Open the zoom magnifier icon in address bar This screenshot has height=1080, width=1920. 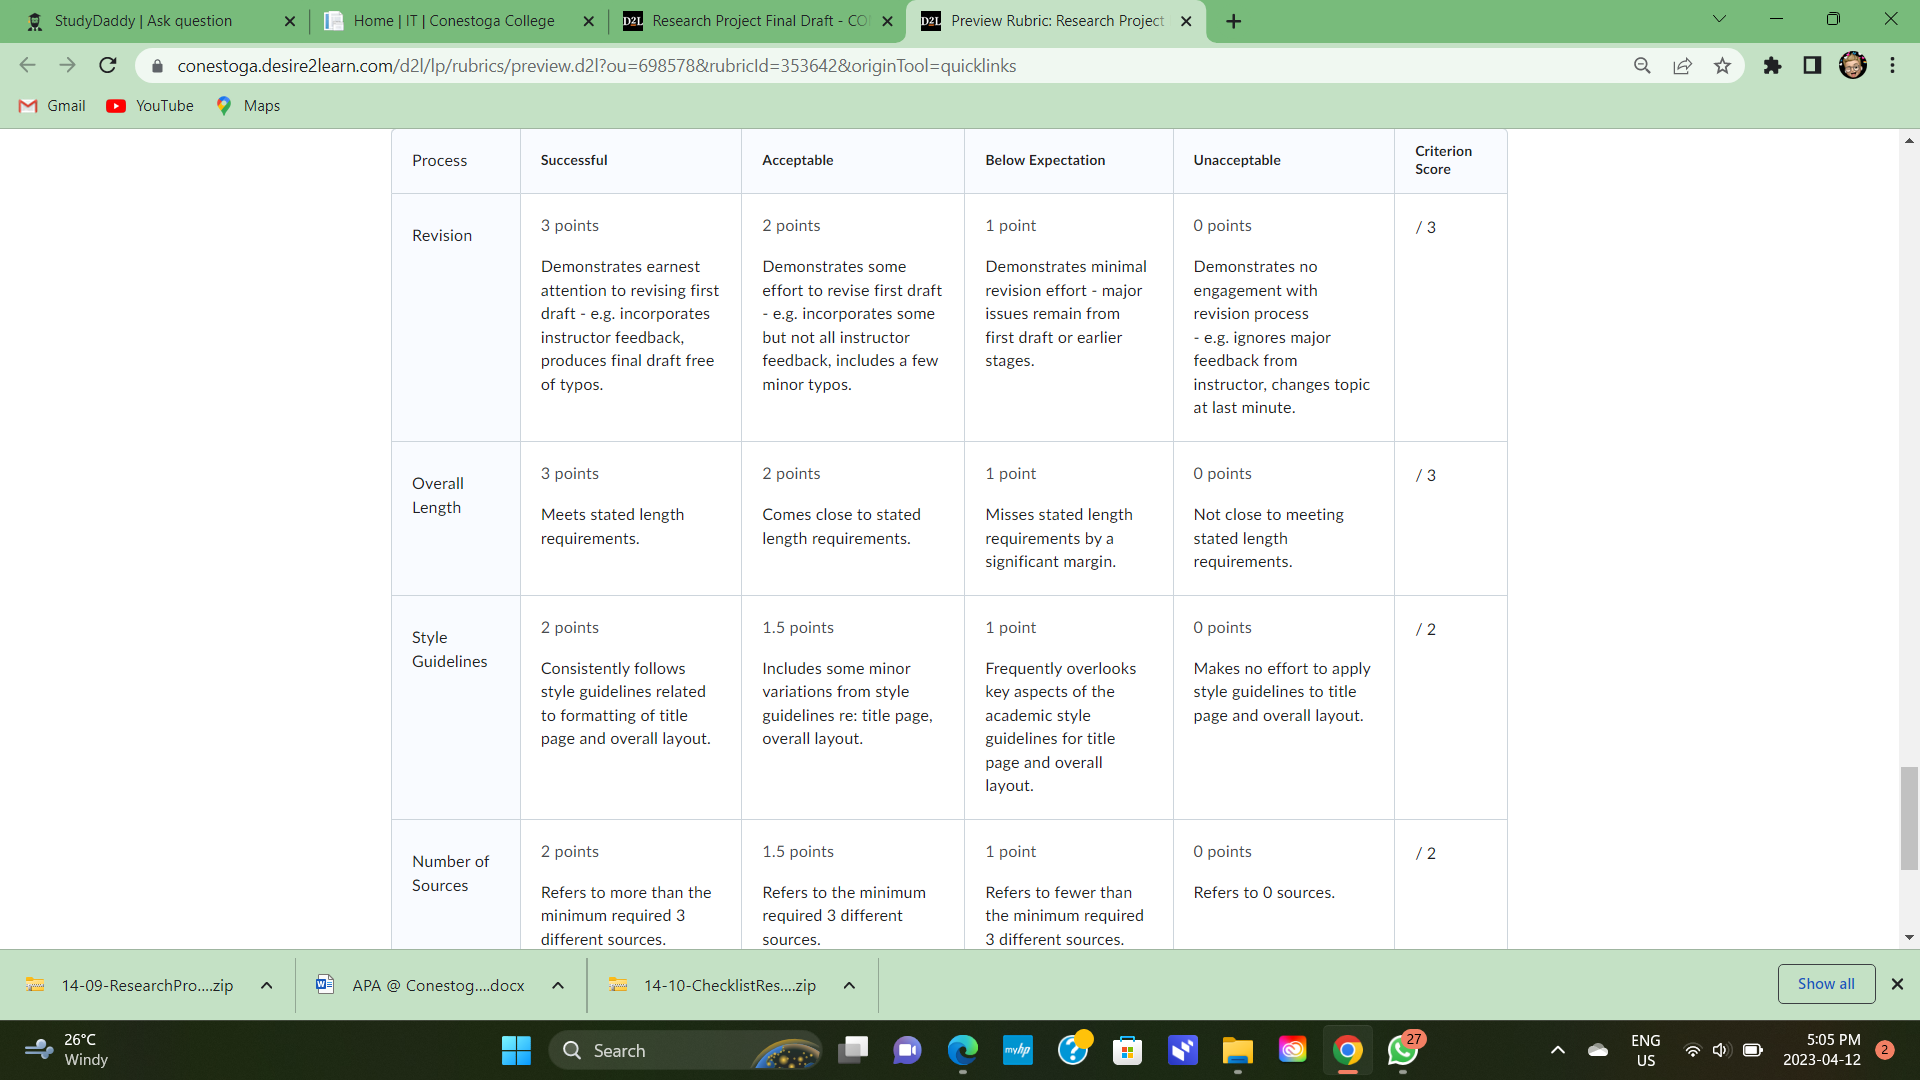pyautogui.click(x=1642, y=66)
